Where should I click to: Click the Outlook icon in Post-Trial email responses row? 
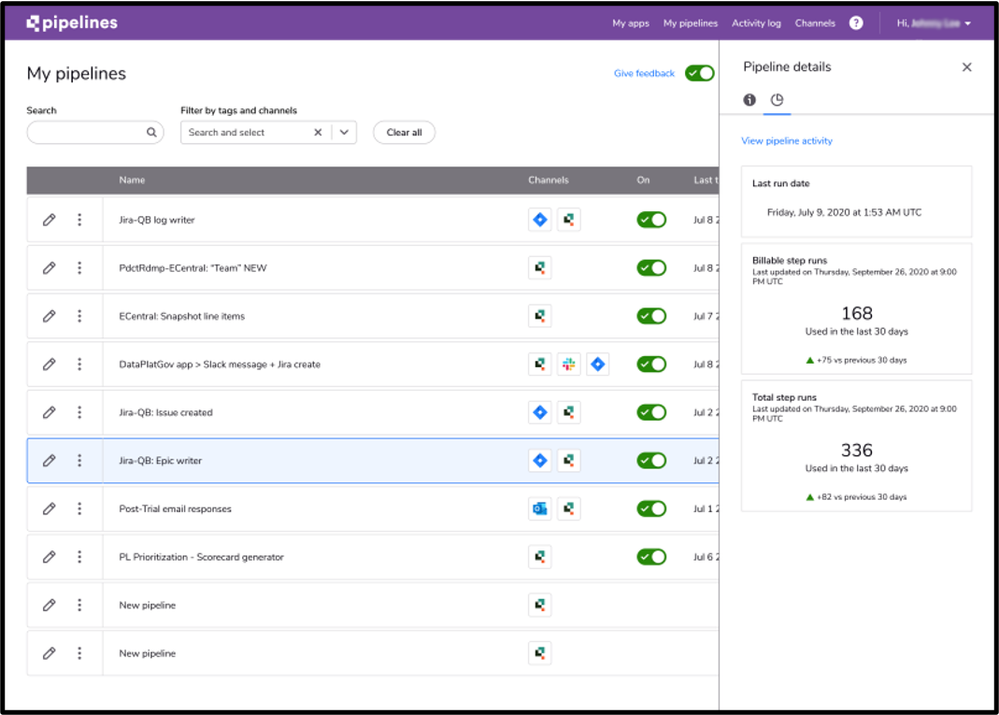click(x=540, y=509)
